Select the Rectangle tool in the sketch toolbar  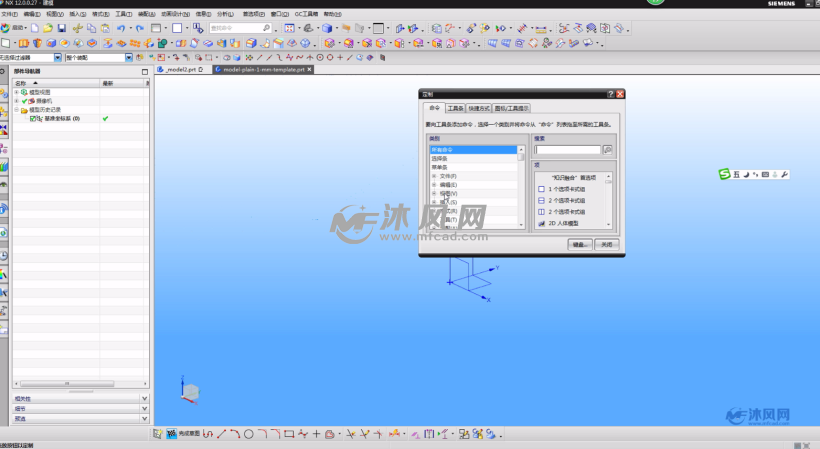(x=289, y=434)
